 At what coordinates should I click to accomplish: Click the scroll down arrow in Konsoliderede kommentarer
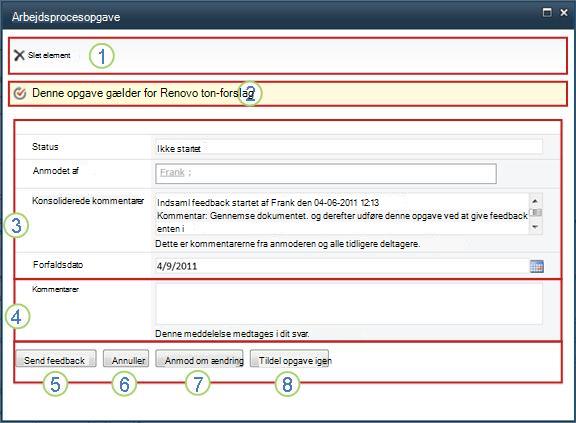535,227
